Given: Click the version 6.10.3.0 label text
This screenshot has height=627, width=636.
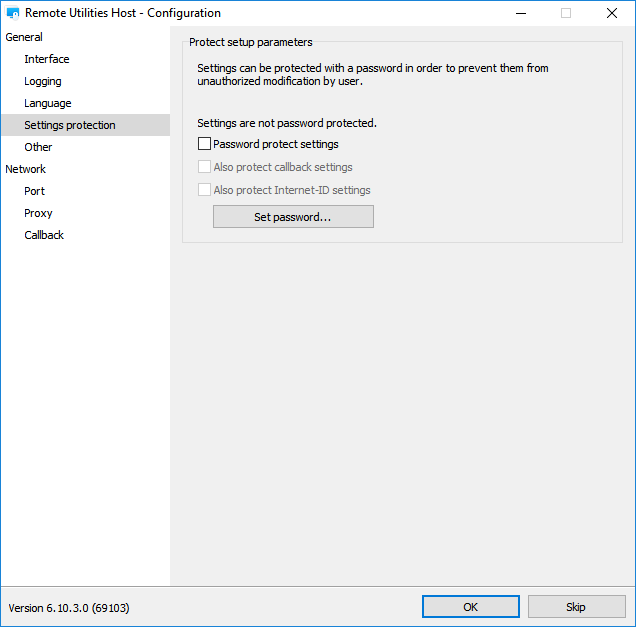Looking at the screenshot, I should pos(69,608).
